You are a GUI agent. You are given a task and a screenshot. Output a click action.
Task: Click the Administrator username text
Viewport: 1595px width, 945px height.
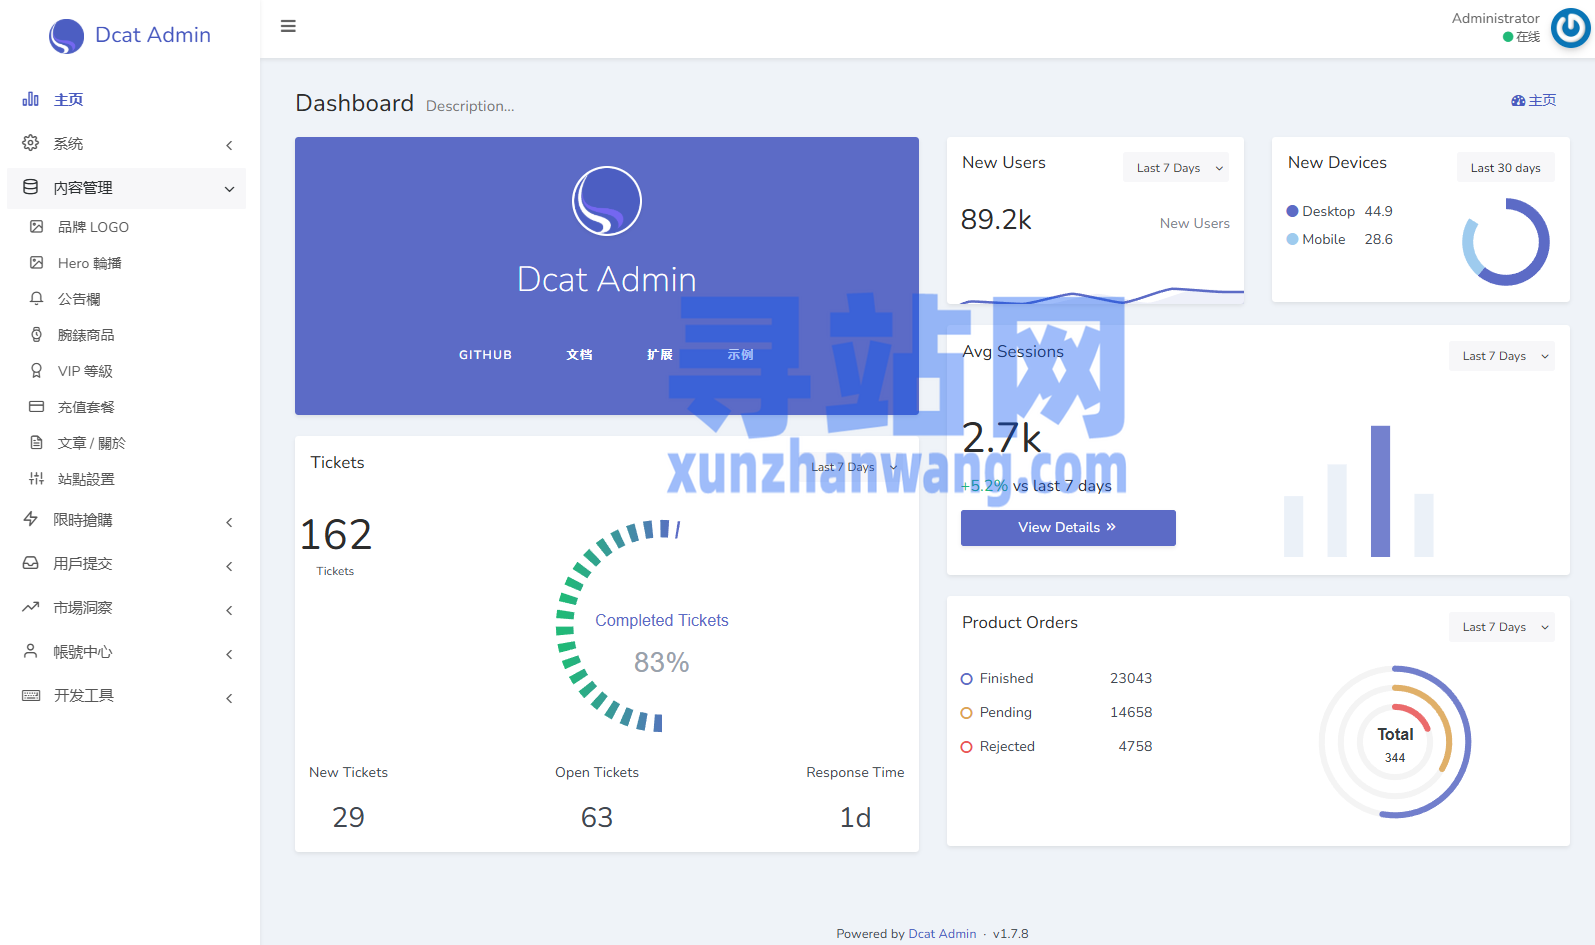[x=1495, y=18]
